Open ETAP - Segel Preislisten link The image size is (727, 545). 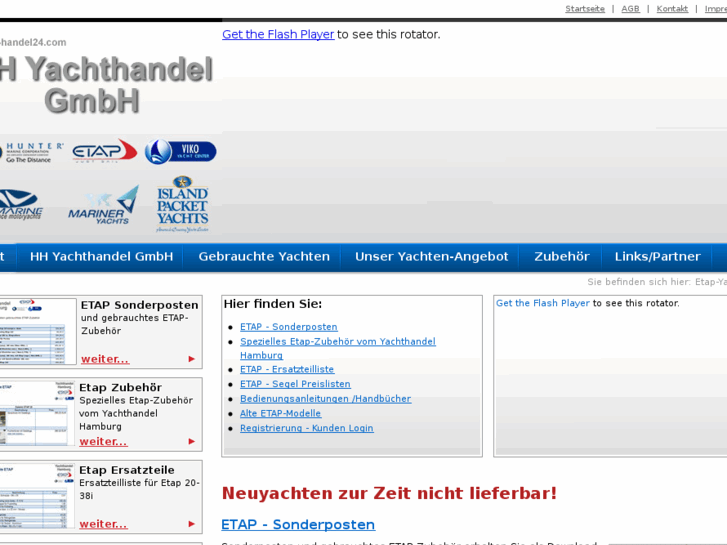(295, 384)
